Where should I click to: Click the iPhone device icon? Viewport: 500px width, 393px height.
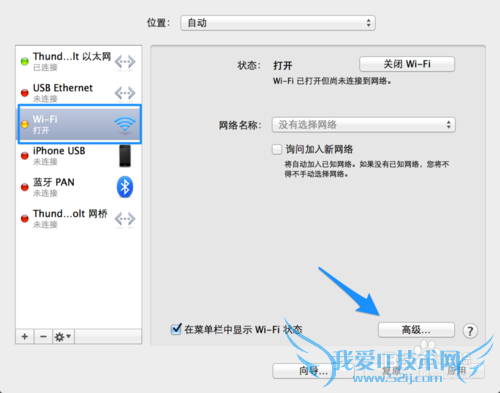[x=125, y=156]
